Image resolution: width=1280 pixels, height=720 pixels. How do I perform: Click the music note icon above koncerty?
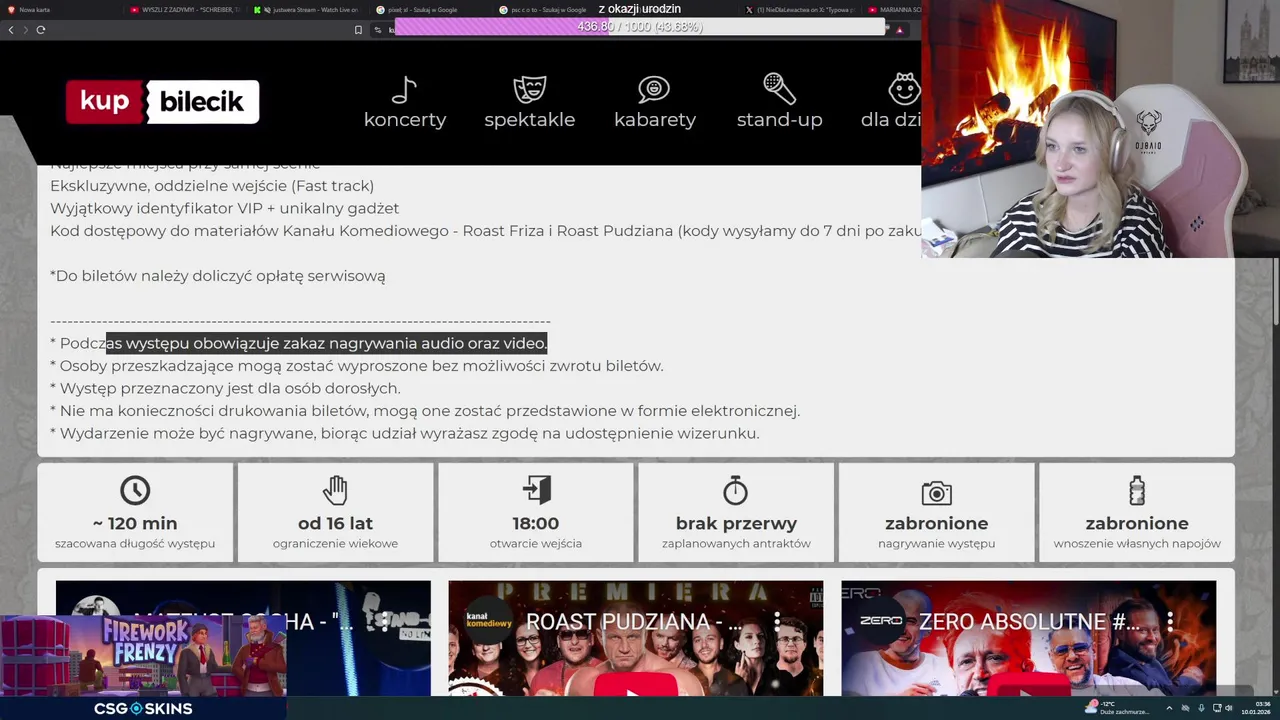click(404, 89)
